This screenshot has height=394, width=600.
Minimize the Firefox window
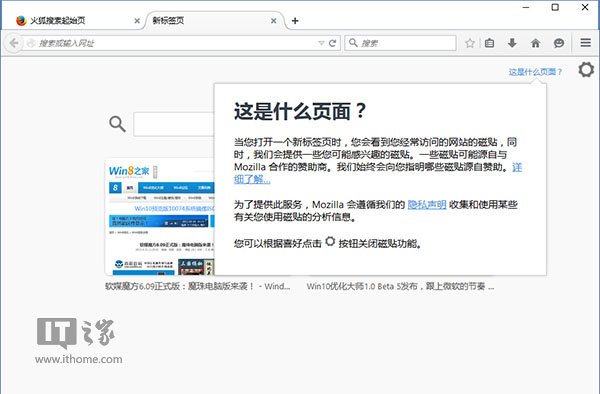(x=526, y=7)
